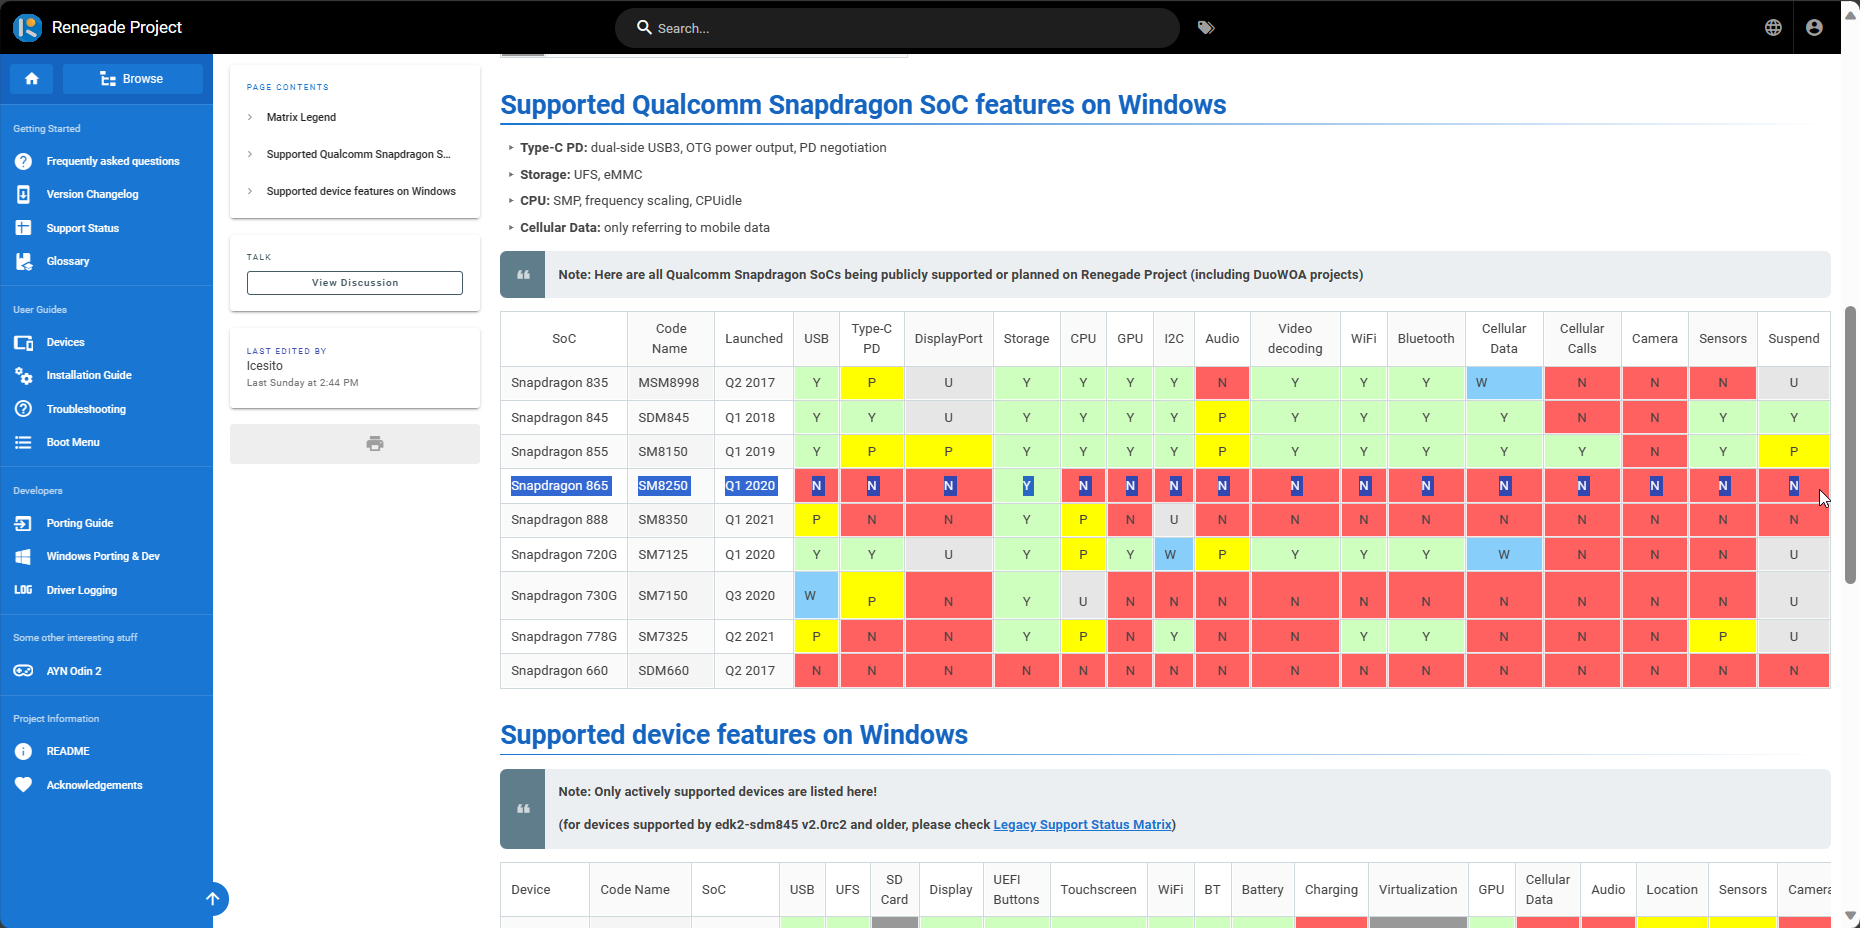Open Frequently asked questions page
This screenshot has width=1860, height=928.
pyautogui.click(x=112, y=161)
